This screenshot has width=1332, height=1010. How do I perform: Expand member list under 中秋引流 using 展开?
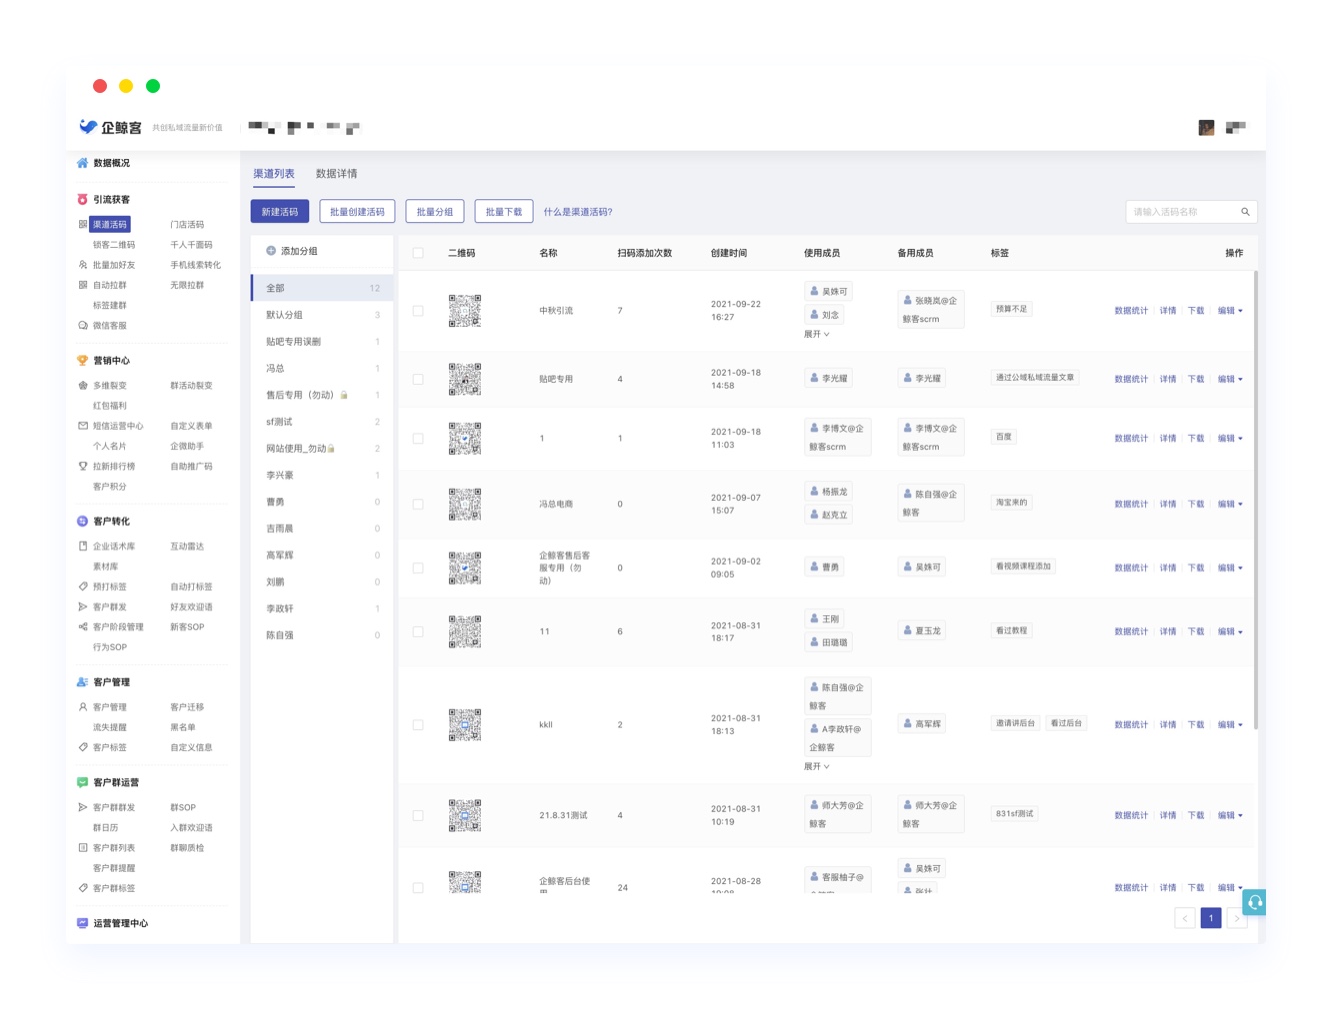point(816,334)
